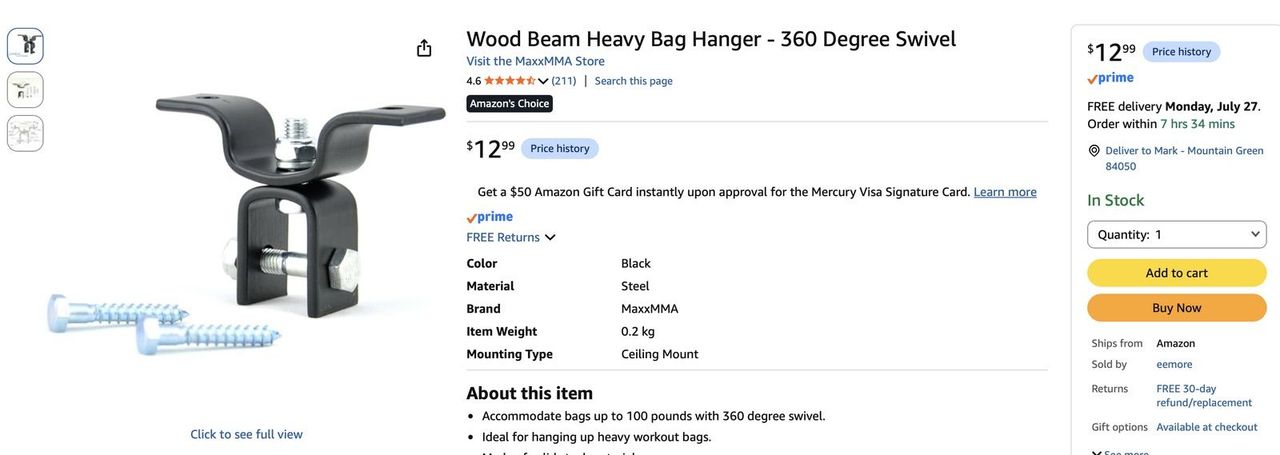The width and height of the screenshot is (1280, 455).
Task: Open the 211 ratings link
Action: click(564, 81)
